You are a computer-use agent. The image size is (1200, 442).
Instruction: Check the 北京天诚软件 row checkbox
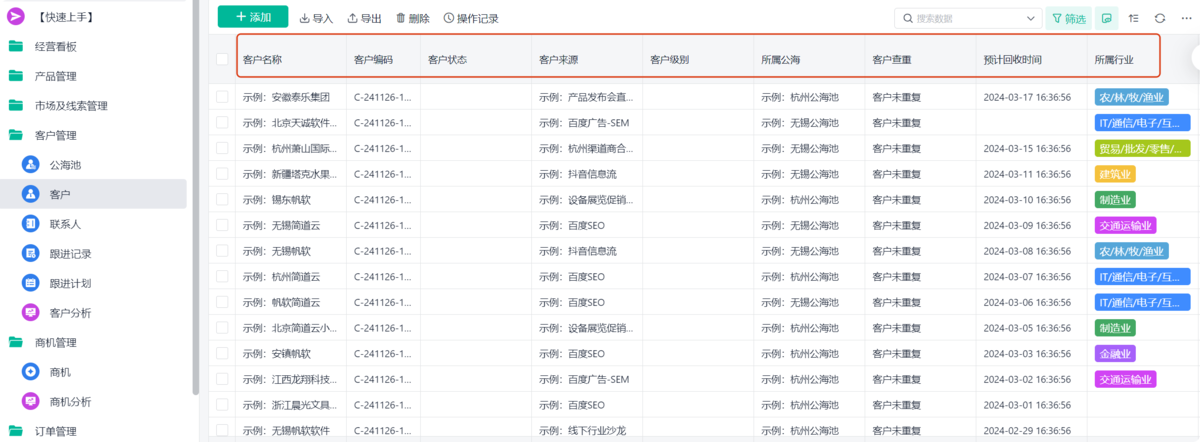pos(222,122)
